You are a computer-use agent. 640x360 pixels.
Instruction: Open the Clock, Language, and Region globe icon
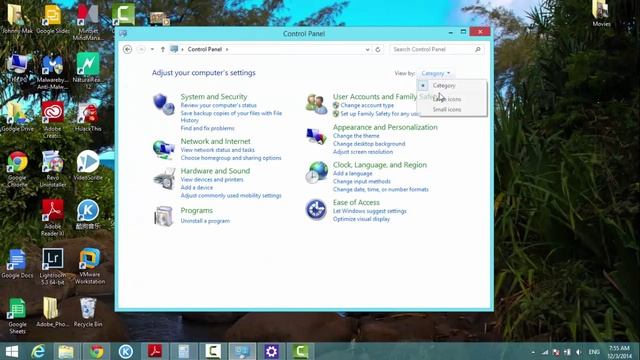[x=316, y=172]
